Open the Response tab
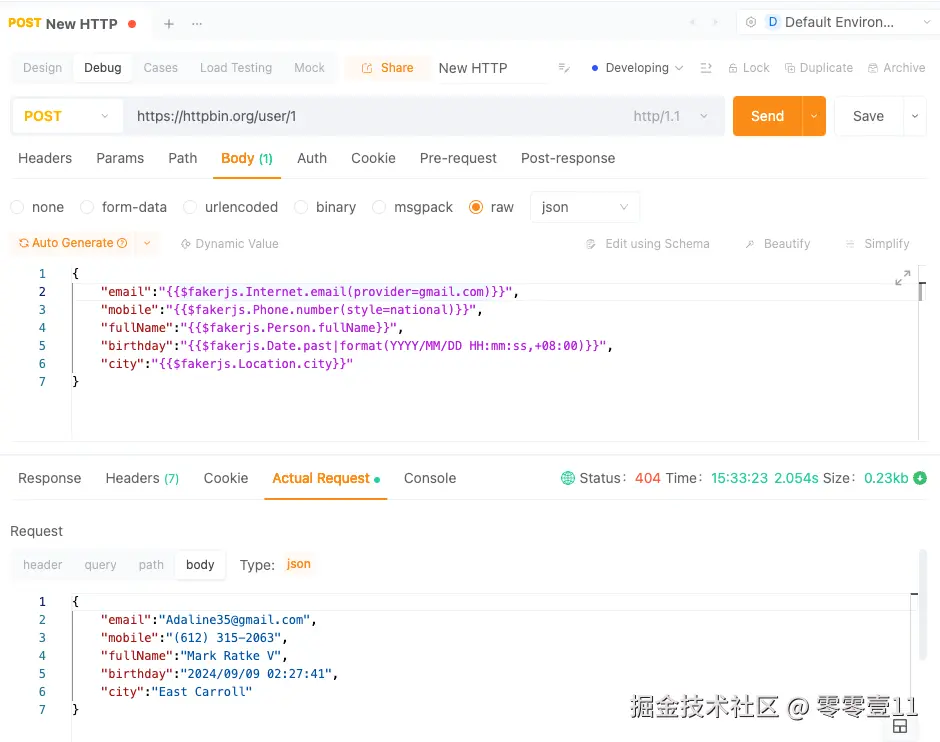940x742 pixels. (50, 478)
